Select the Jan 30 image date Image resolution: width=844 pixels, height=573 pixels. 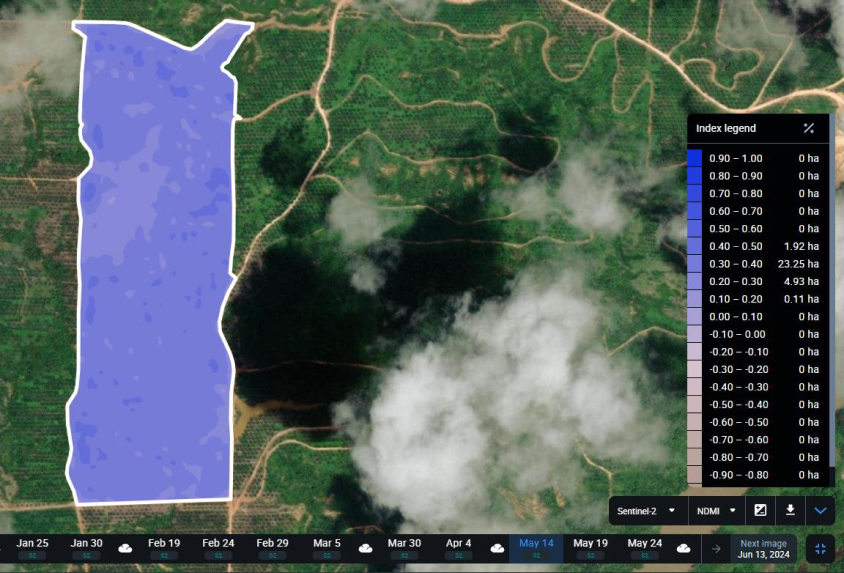86,548
